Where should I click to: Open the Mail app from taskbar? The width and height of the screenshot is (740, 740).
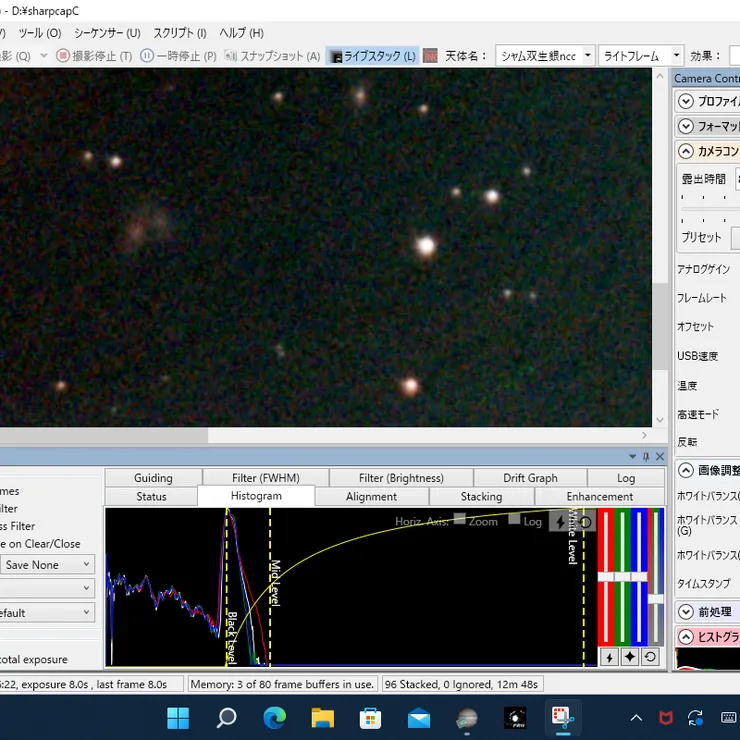[x=419, y=718]
